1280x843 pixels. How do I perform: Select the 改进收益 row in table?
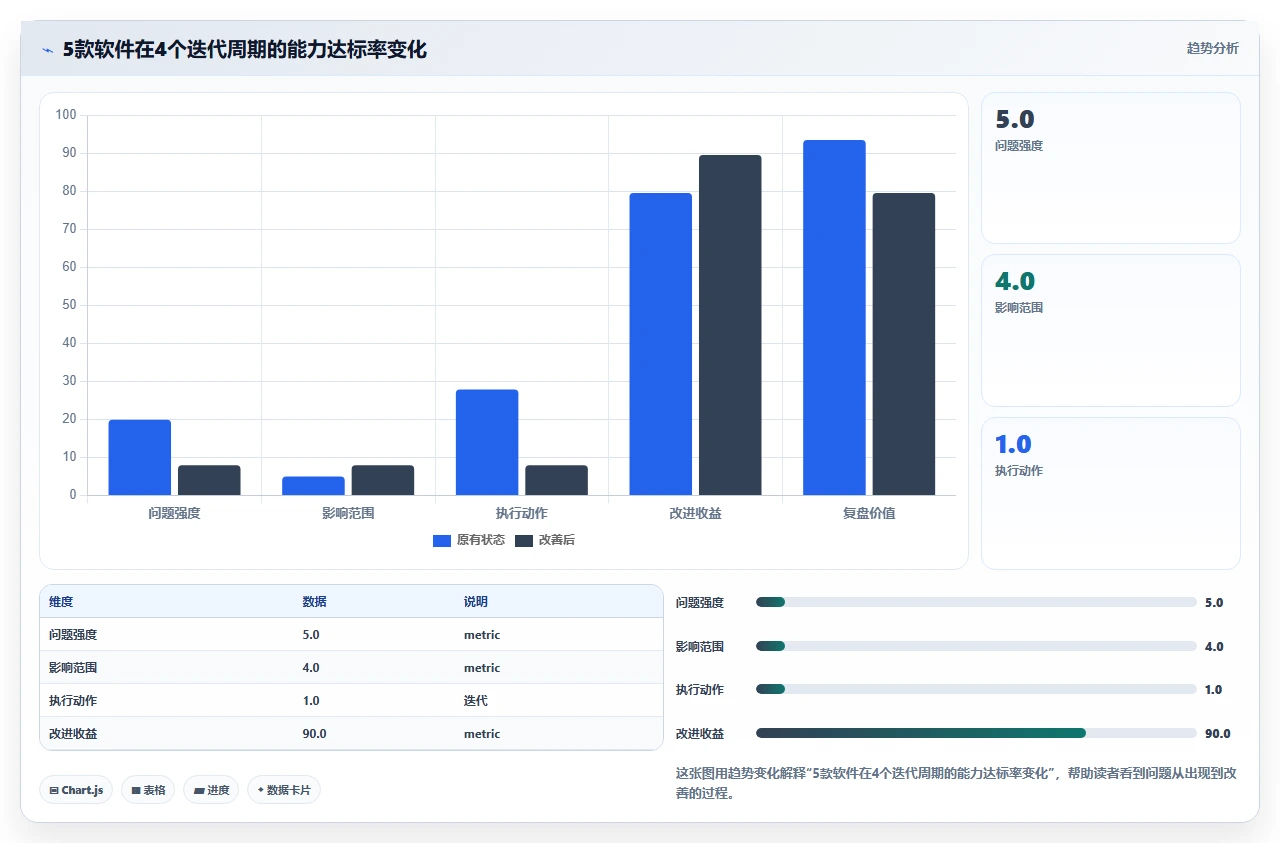coord(351,733)
